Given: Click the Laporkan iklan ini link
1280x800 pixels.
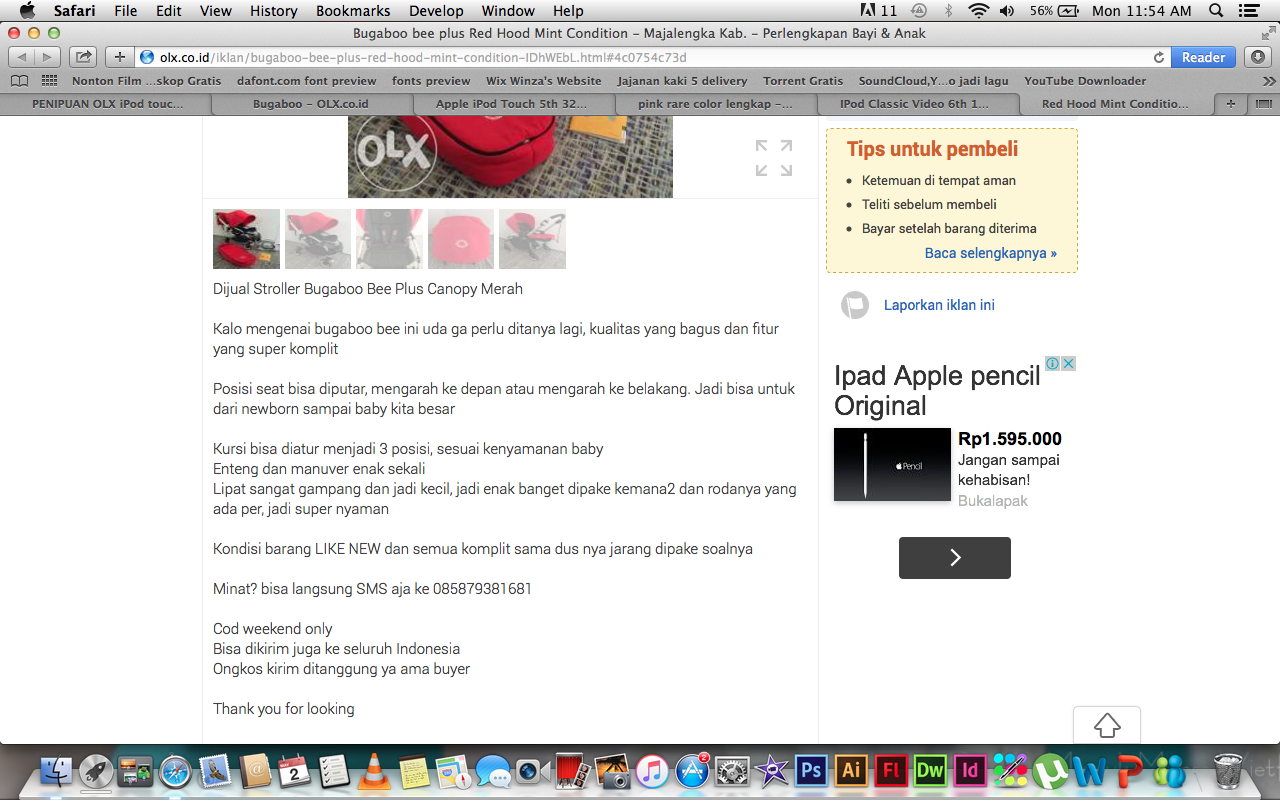Looking at the screenshot, I should click(x=939, y=305).
